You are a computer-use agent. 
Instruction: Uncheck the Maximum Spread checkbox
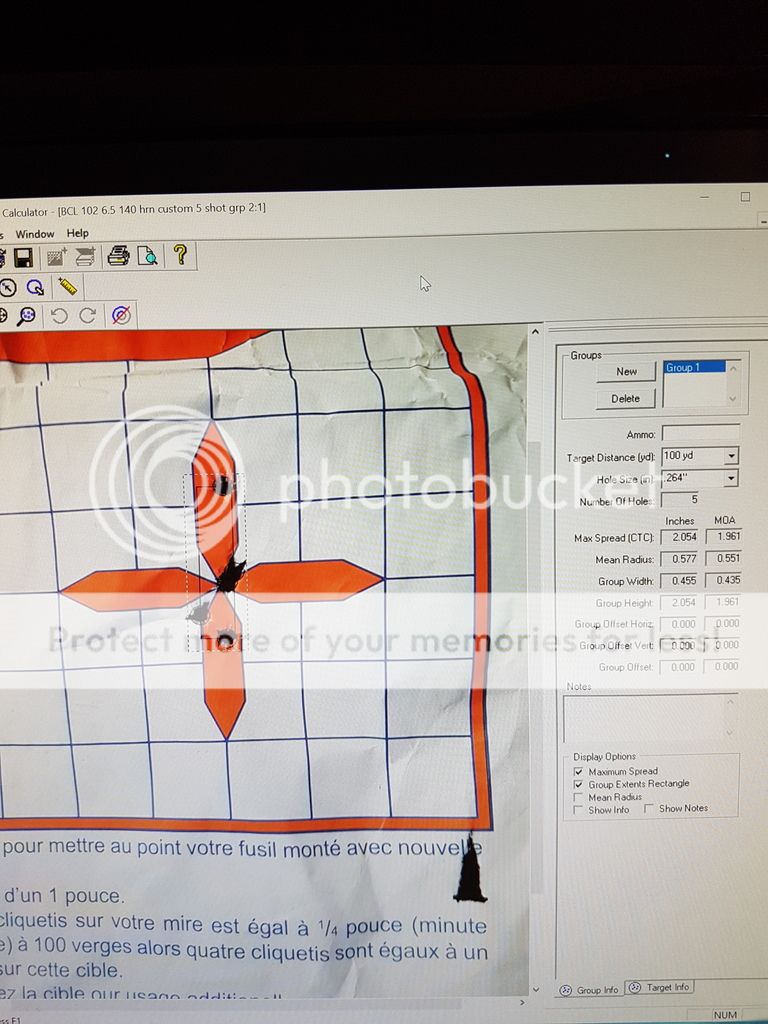point(579,772)
